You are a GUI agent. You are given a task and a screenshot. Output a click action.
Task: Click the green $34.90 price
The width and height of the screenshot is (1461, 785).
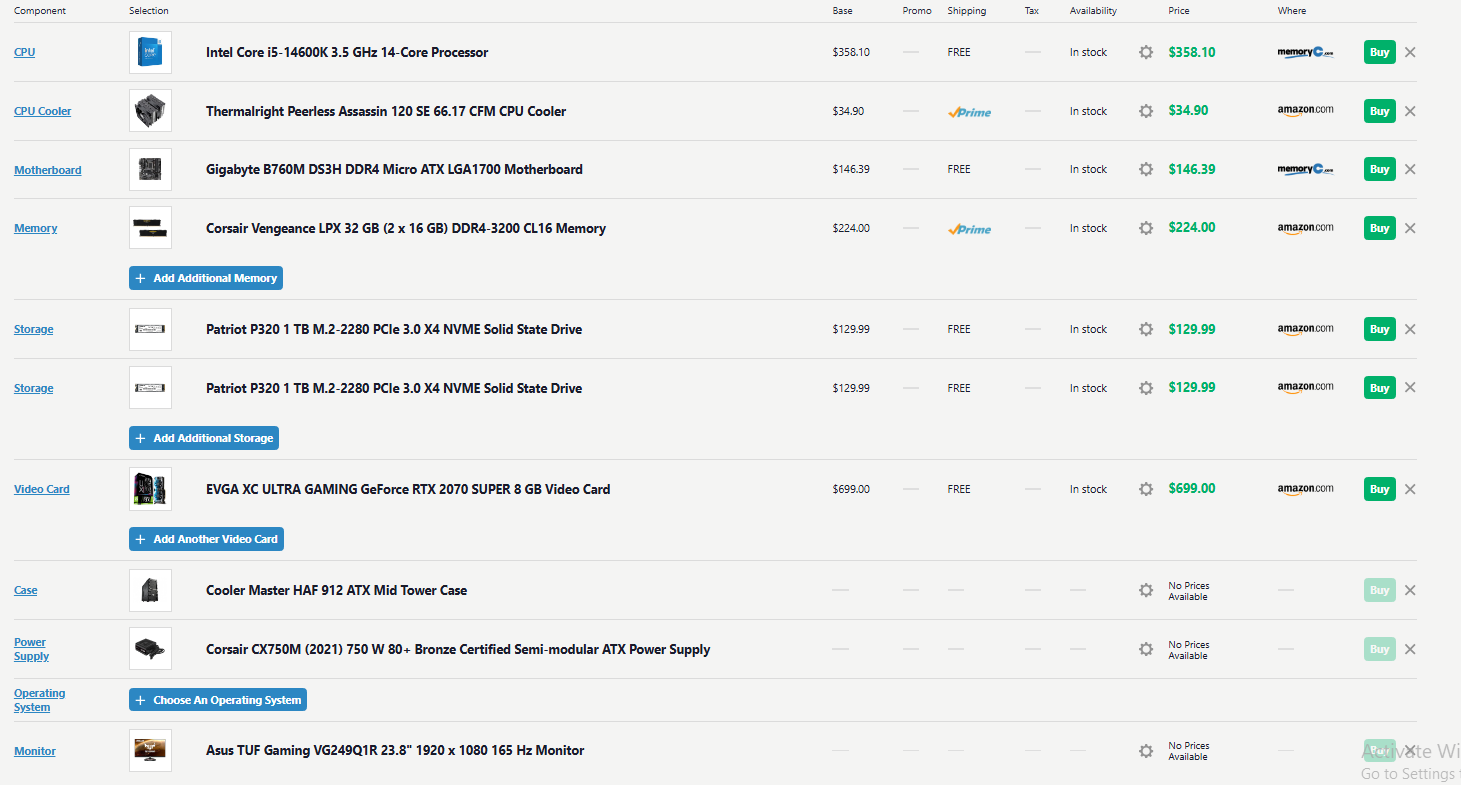(1188, 111)
